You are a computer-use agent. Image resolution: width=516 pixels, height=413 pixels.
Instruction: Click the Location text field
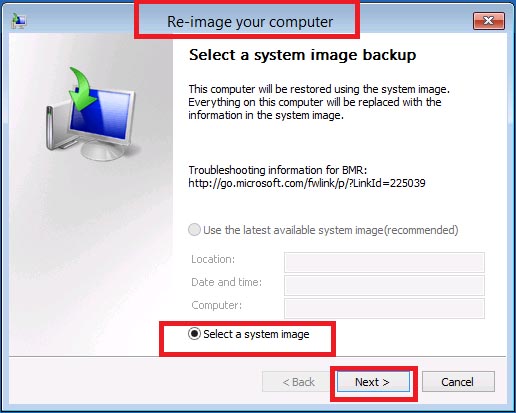pos(384,262)
